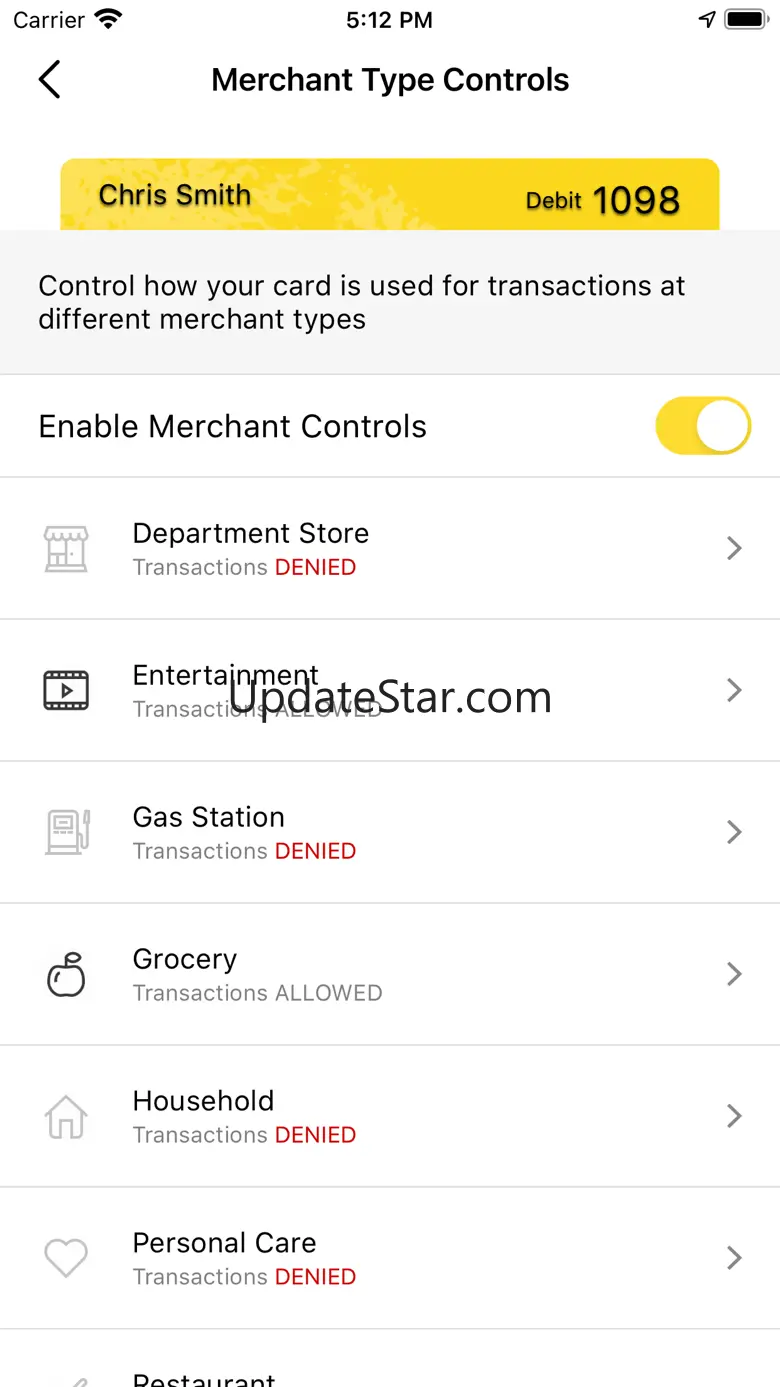Open Grocery chevron arrow
The image size is (780, 1387).
tap(734, 974)
